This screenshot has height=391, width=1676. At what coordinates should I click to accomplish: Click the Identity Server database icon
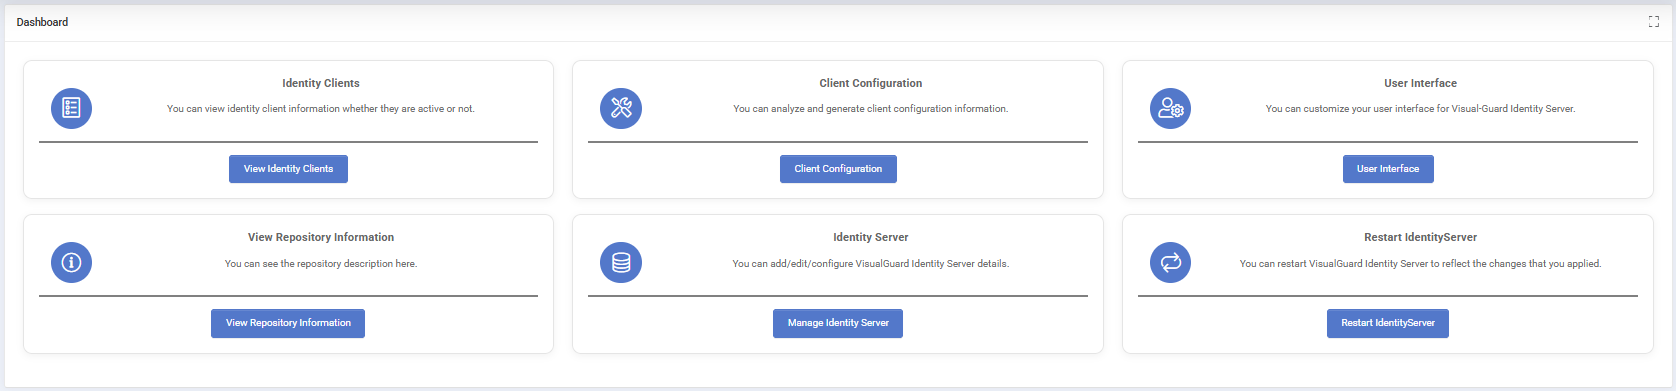[621, 262]
